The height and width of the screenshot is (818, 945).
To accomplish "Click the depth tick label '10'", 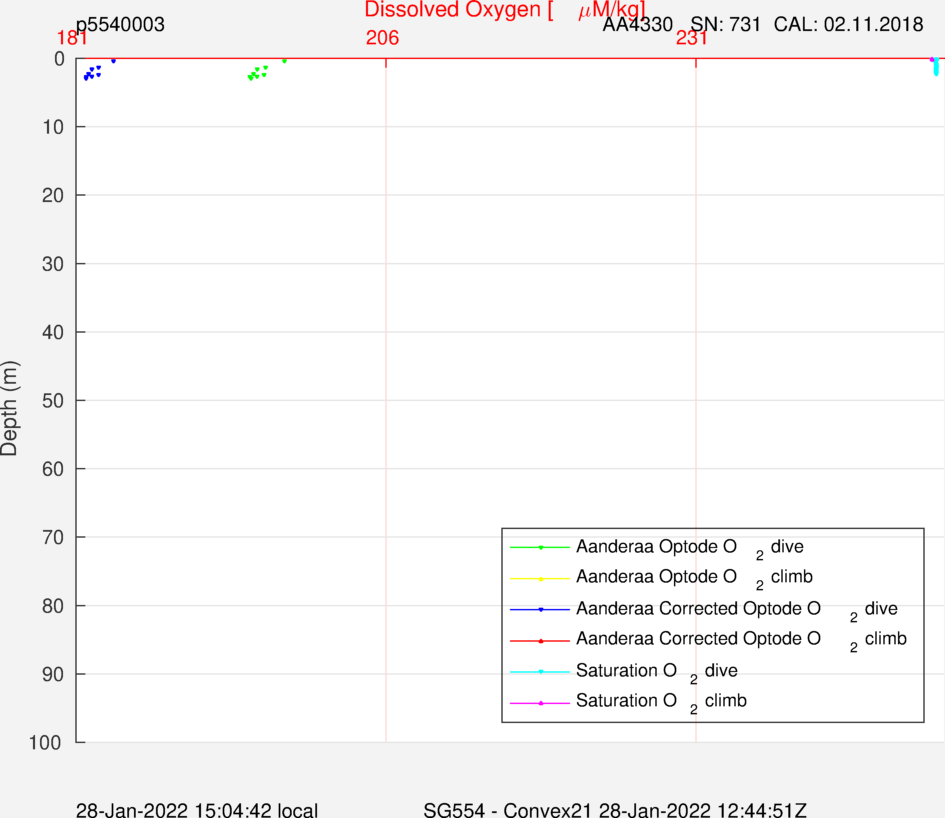I will (x=53, y=127).
